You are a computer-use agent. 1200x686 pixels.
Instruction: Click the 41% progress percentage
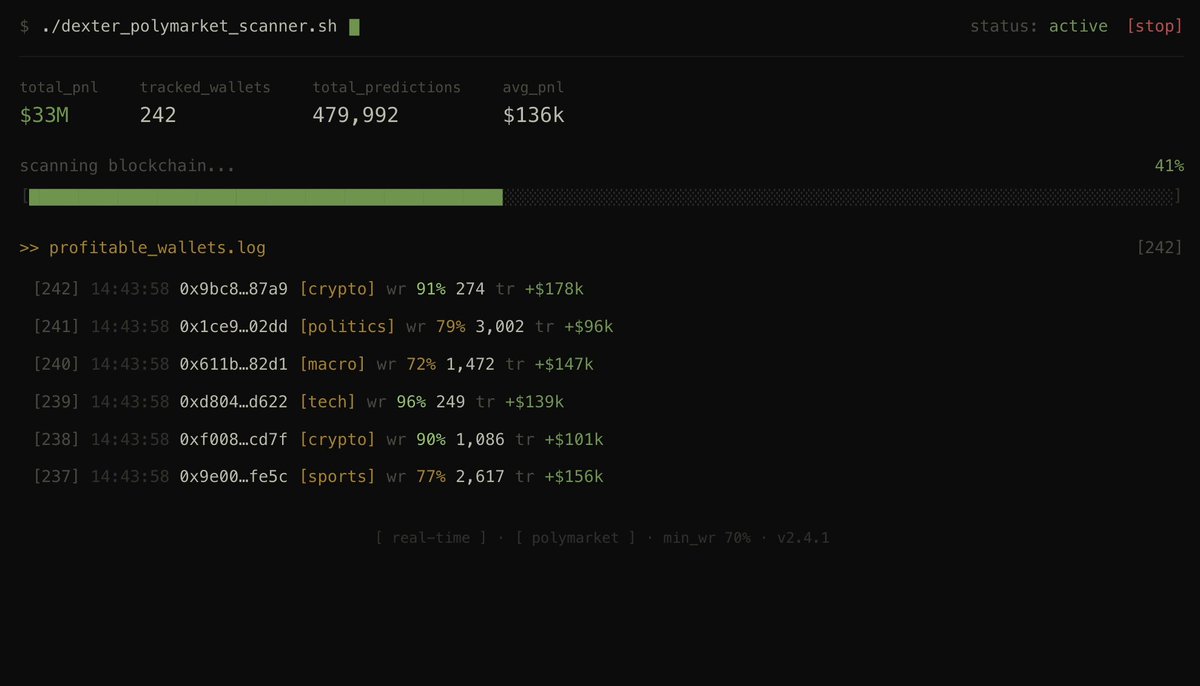1169,166
